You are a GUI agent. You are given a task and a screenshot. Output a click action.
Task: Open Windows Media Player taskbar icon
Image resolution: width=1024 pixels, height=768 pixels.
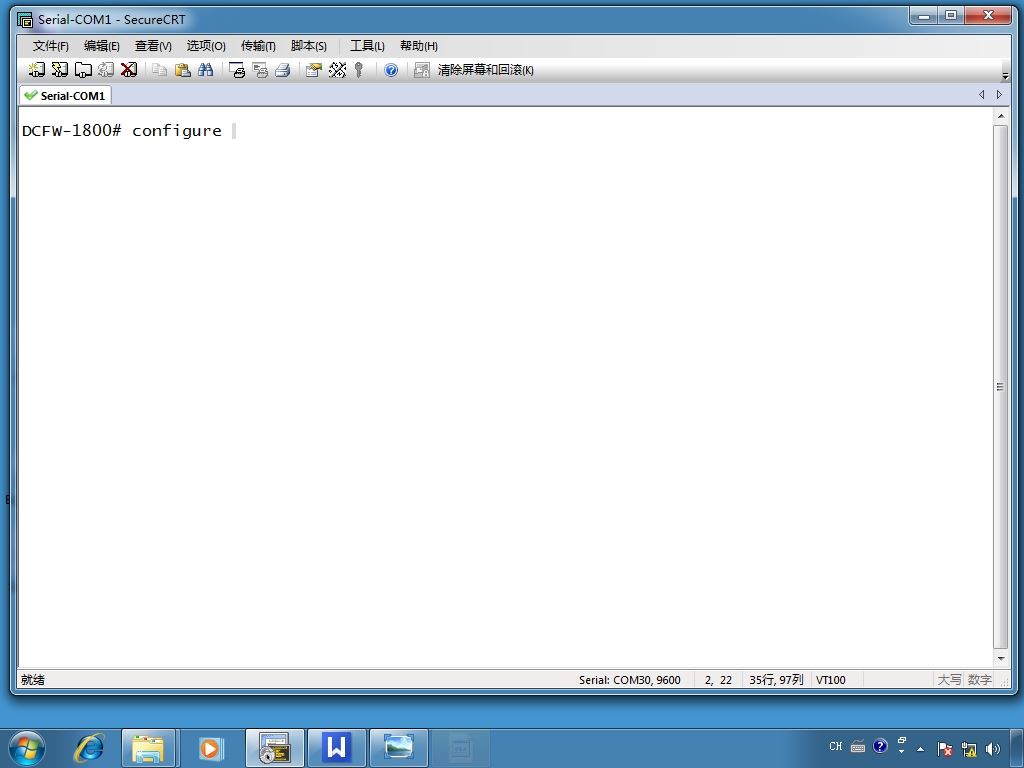(x=210, y=748)
